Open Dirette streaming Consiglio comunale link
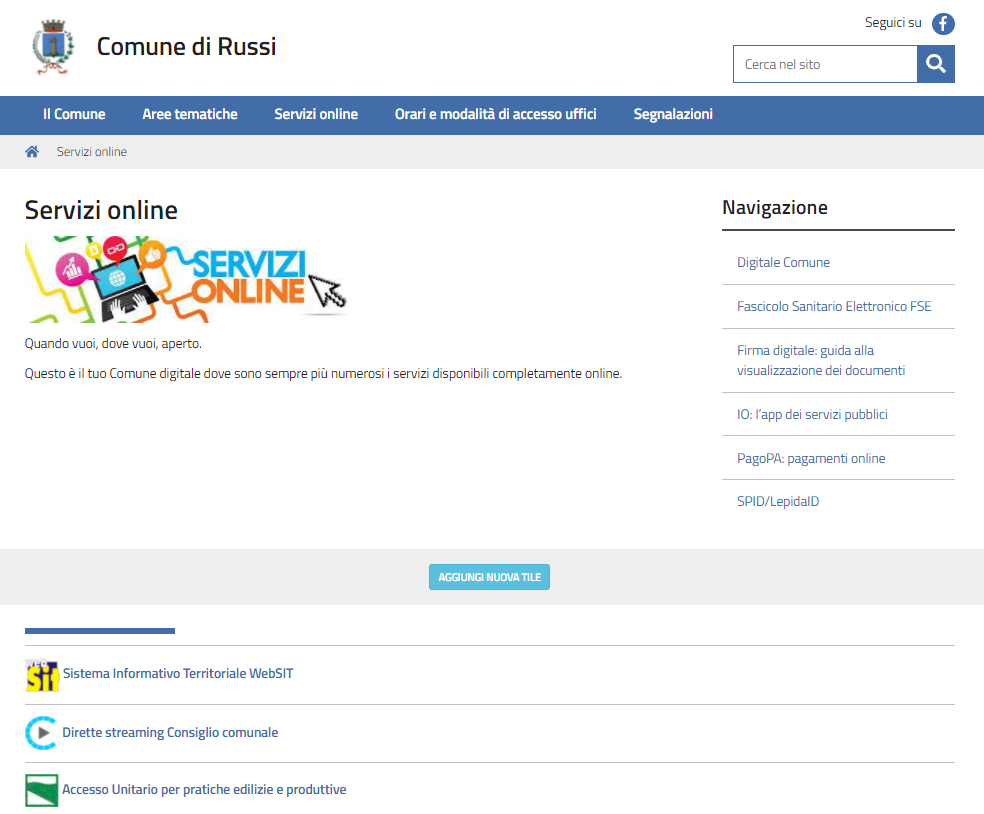 click(170, 733)
